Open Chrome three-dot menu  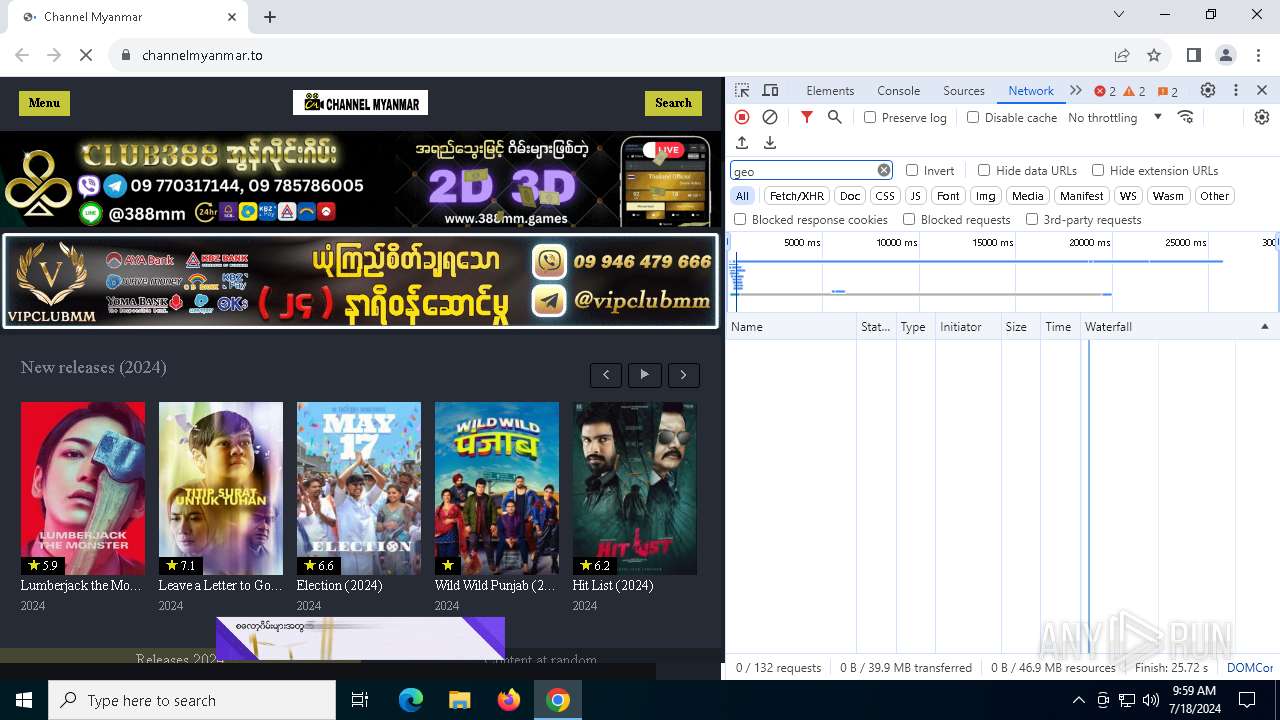(1258, 55)
